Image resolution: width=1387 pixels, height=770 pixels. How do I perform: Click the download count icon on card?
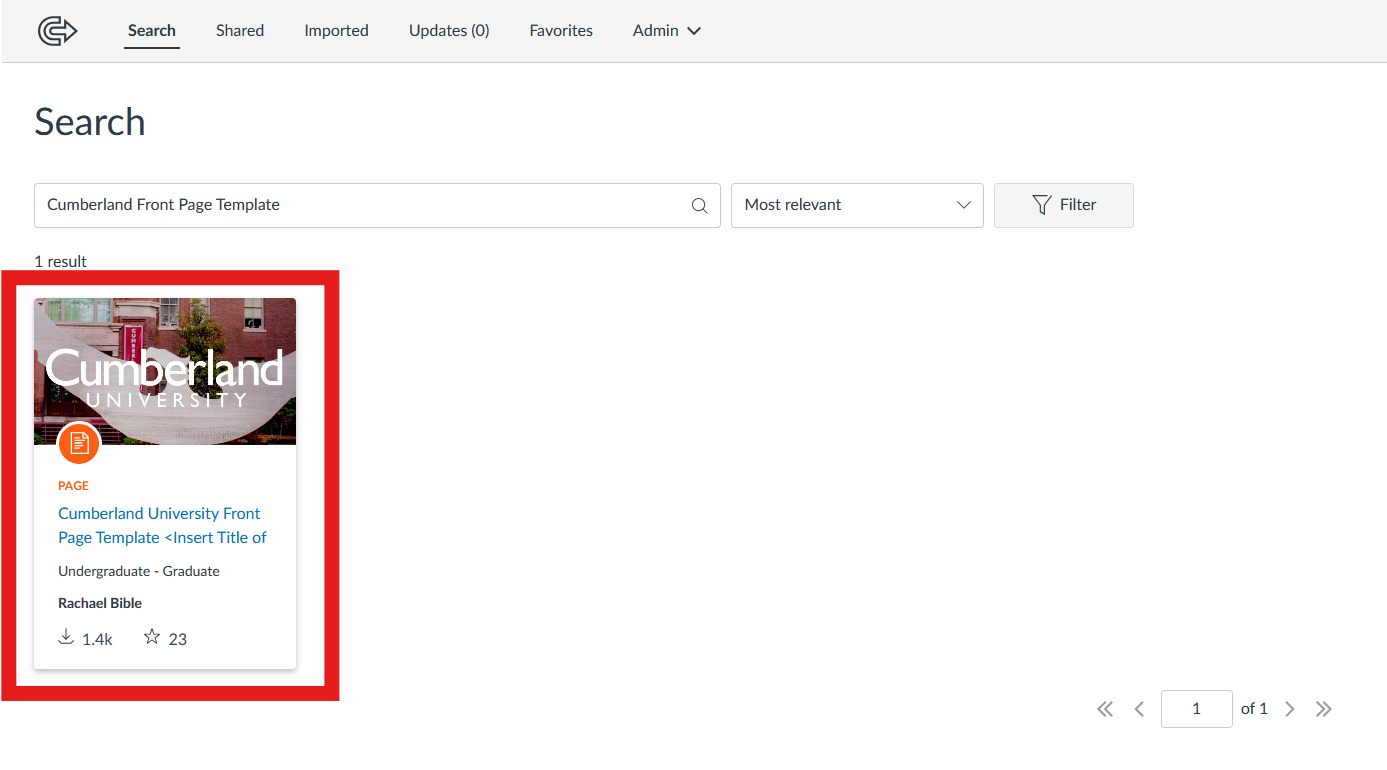tap(66, 637)
